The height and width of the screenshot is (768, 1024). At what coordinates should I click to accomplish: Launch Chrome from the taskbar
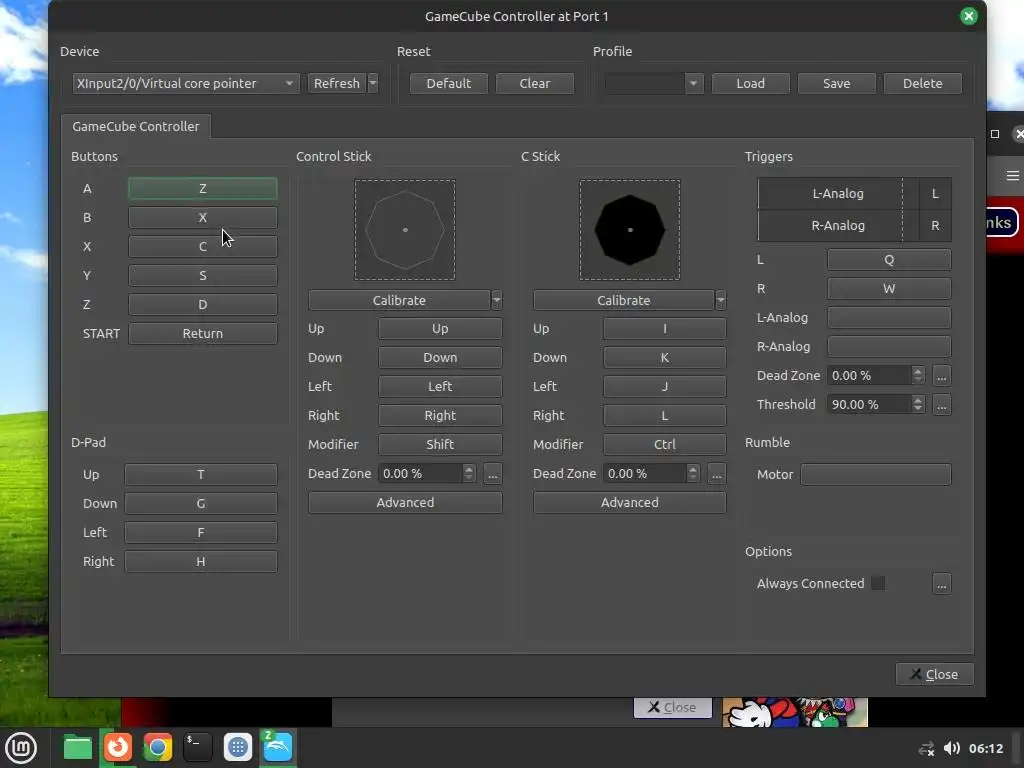(157, 748)
